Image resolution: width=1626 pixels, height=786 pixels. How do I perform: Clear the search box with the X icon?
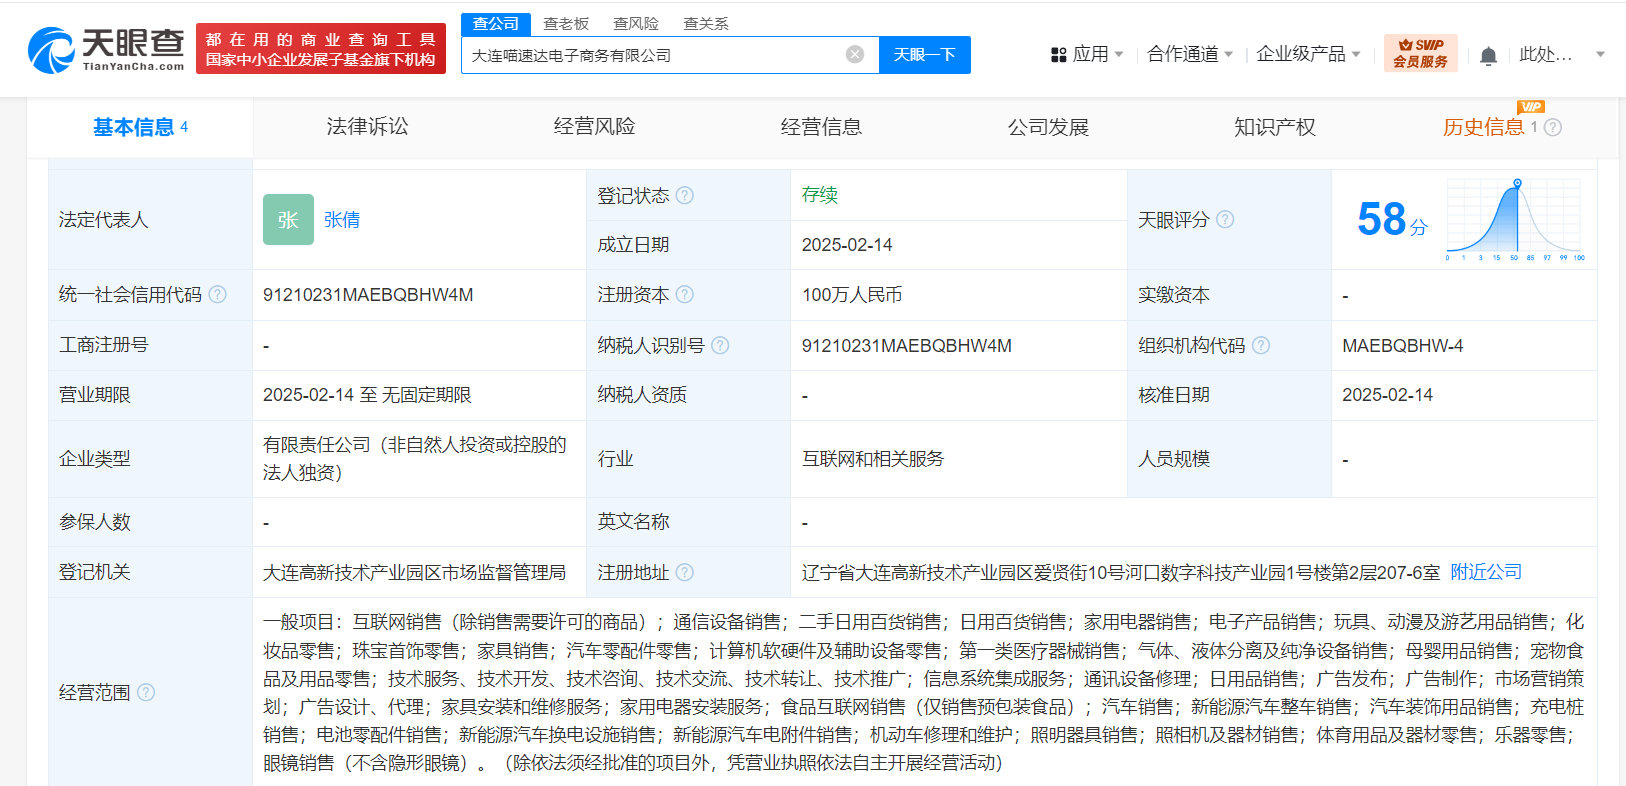pyautogui.click(x=855, y=55)
